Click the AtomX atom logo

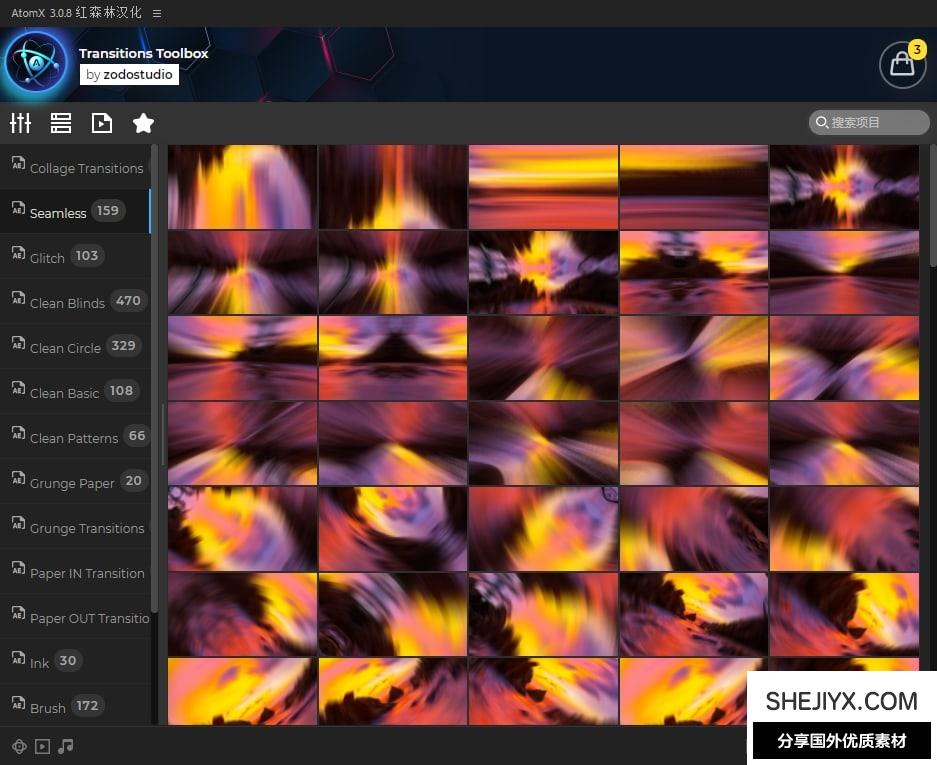(36, 63)
